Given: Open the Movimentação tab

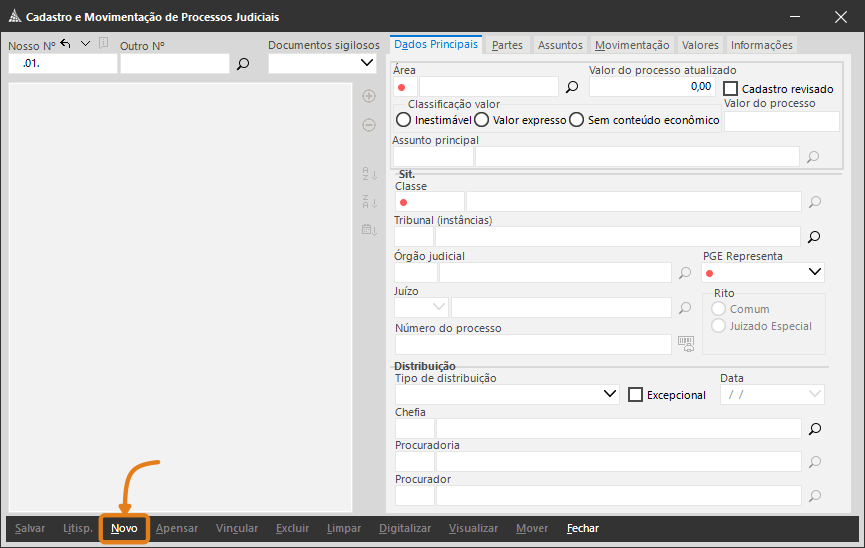Looking at the screenshot, I should 631,45.
